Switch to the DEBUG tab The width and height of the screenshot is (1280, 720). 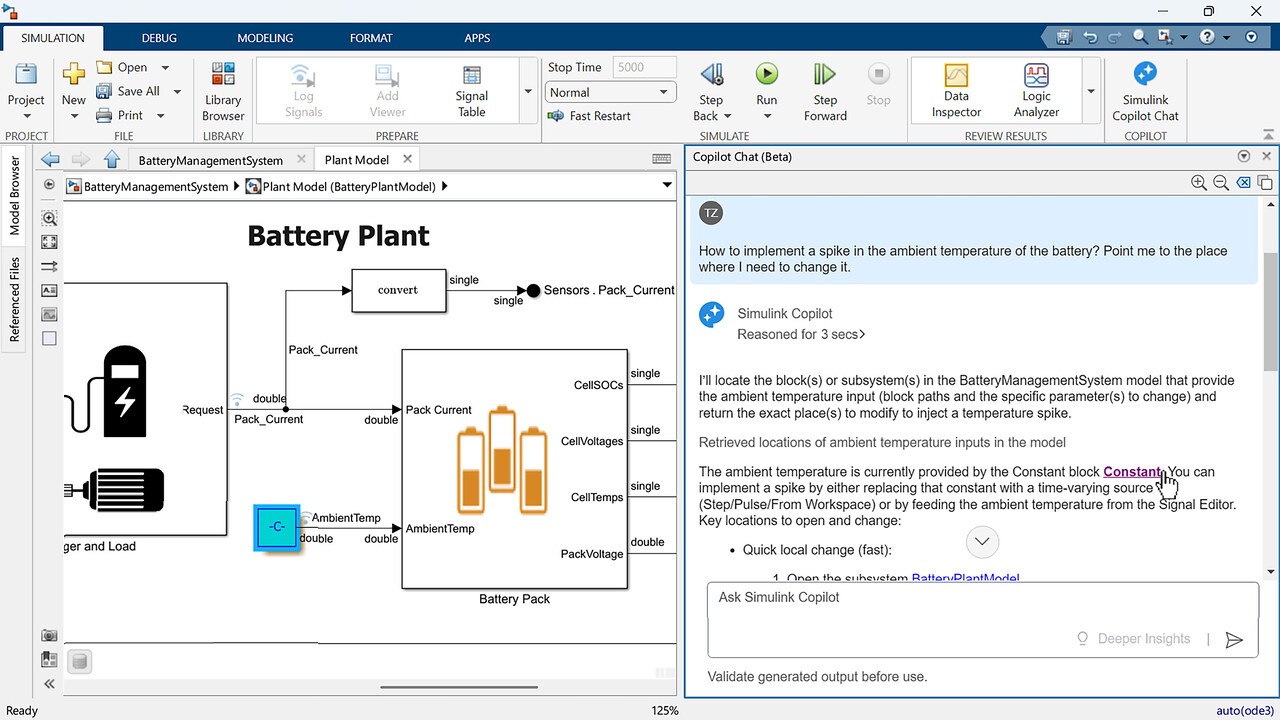tap(159, 38)
